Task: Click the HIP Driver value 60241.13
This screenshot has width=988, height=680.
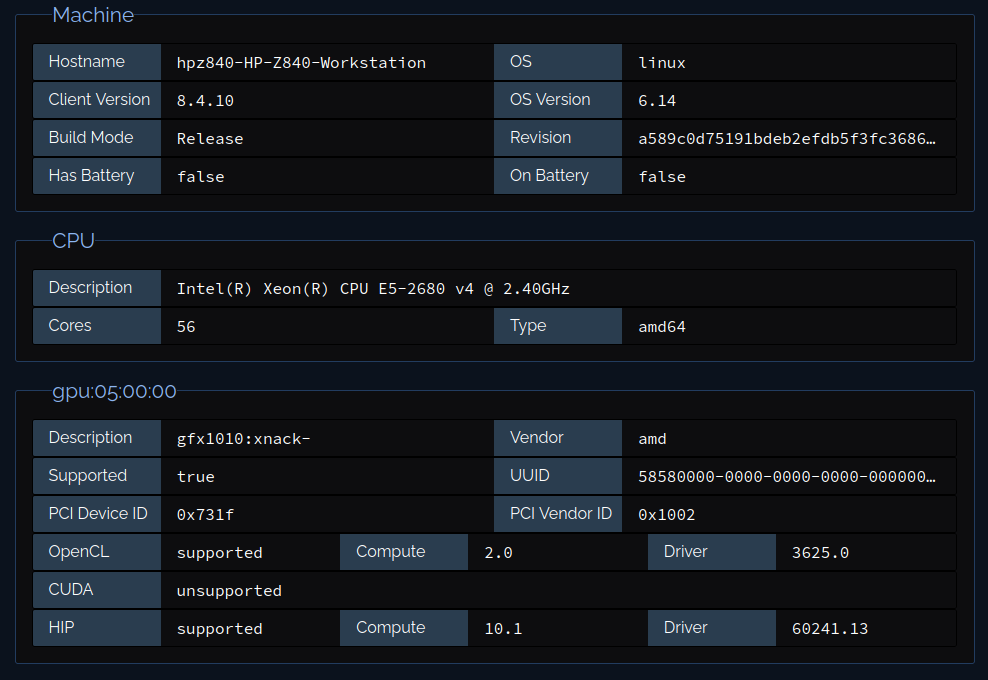Action: pos(830,629)
